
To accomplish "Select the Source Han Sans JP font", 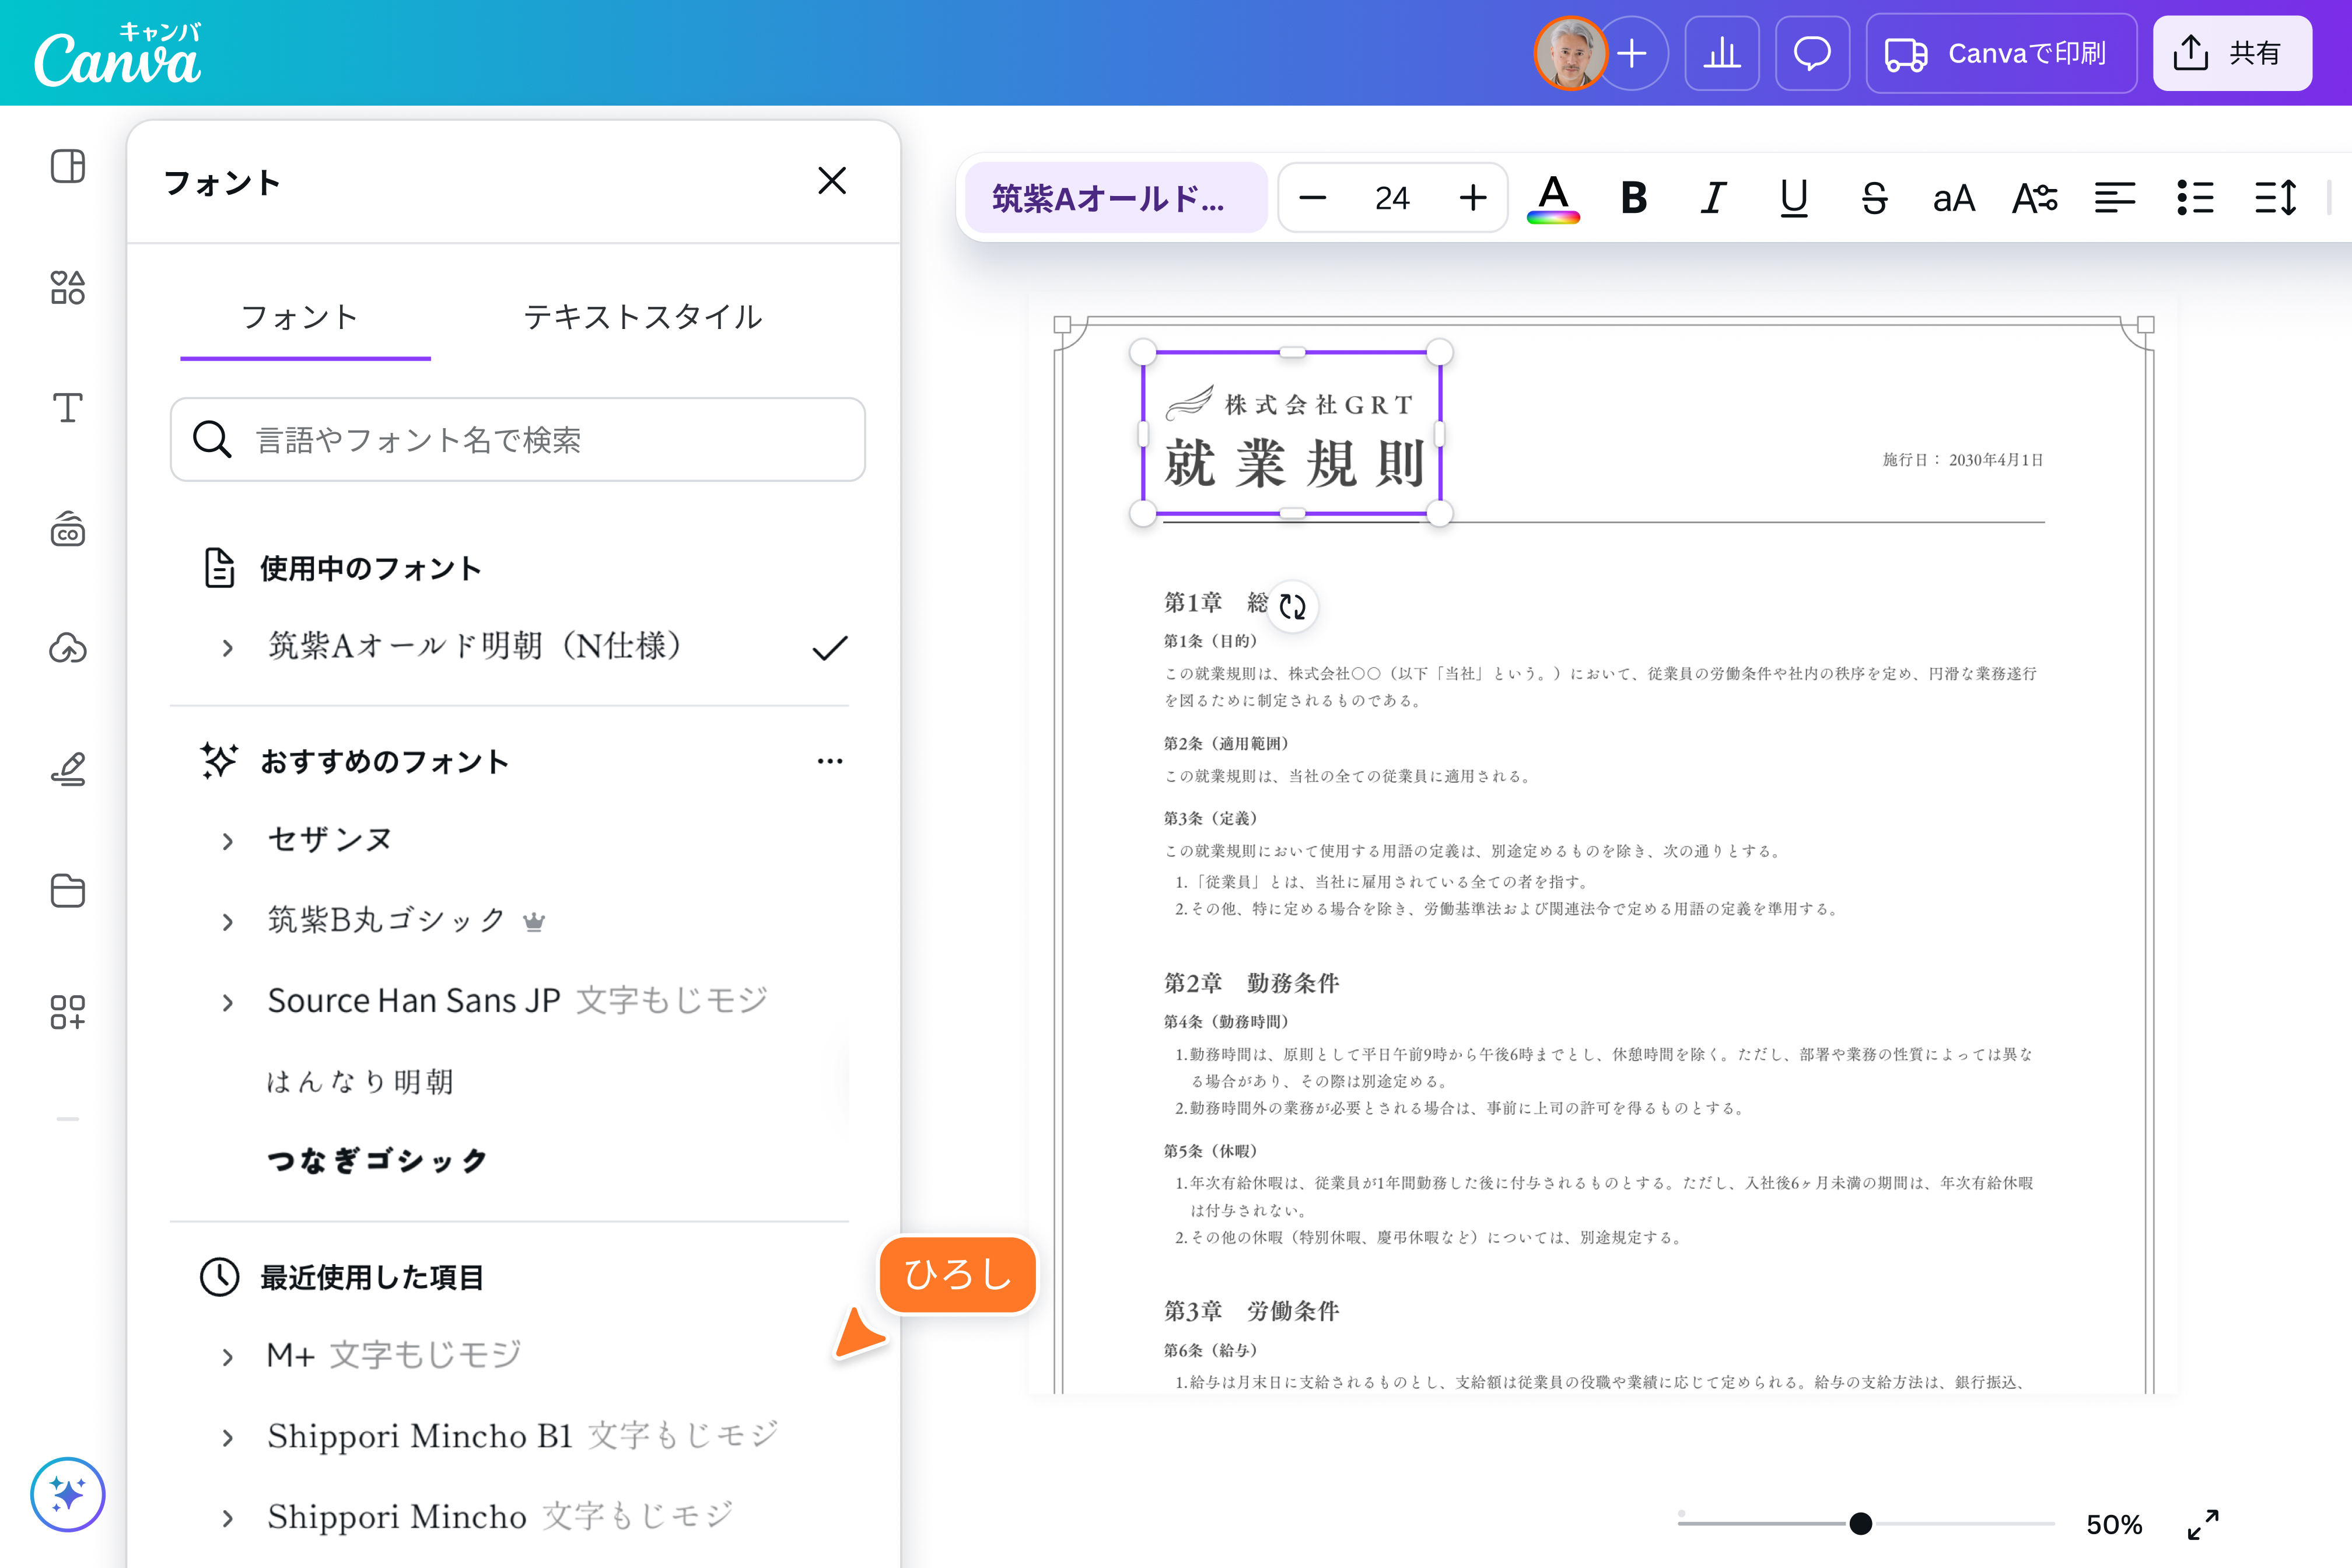I will point(413,1000).
